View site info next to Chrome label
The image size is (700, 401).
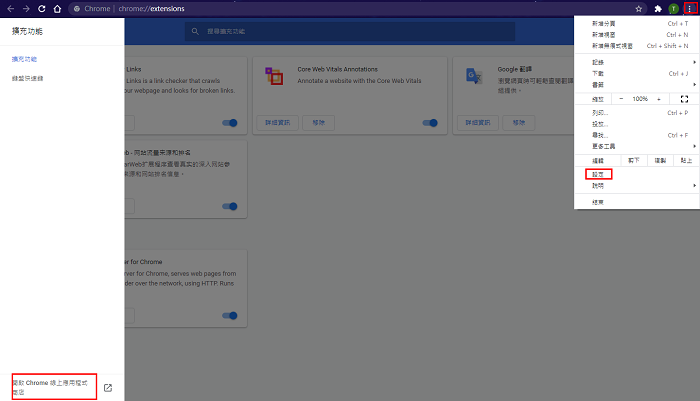(x=77, y=8)
